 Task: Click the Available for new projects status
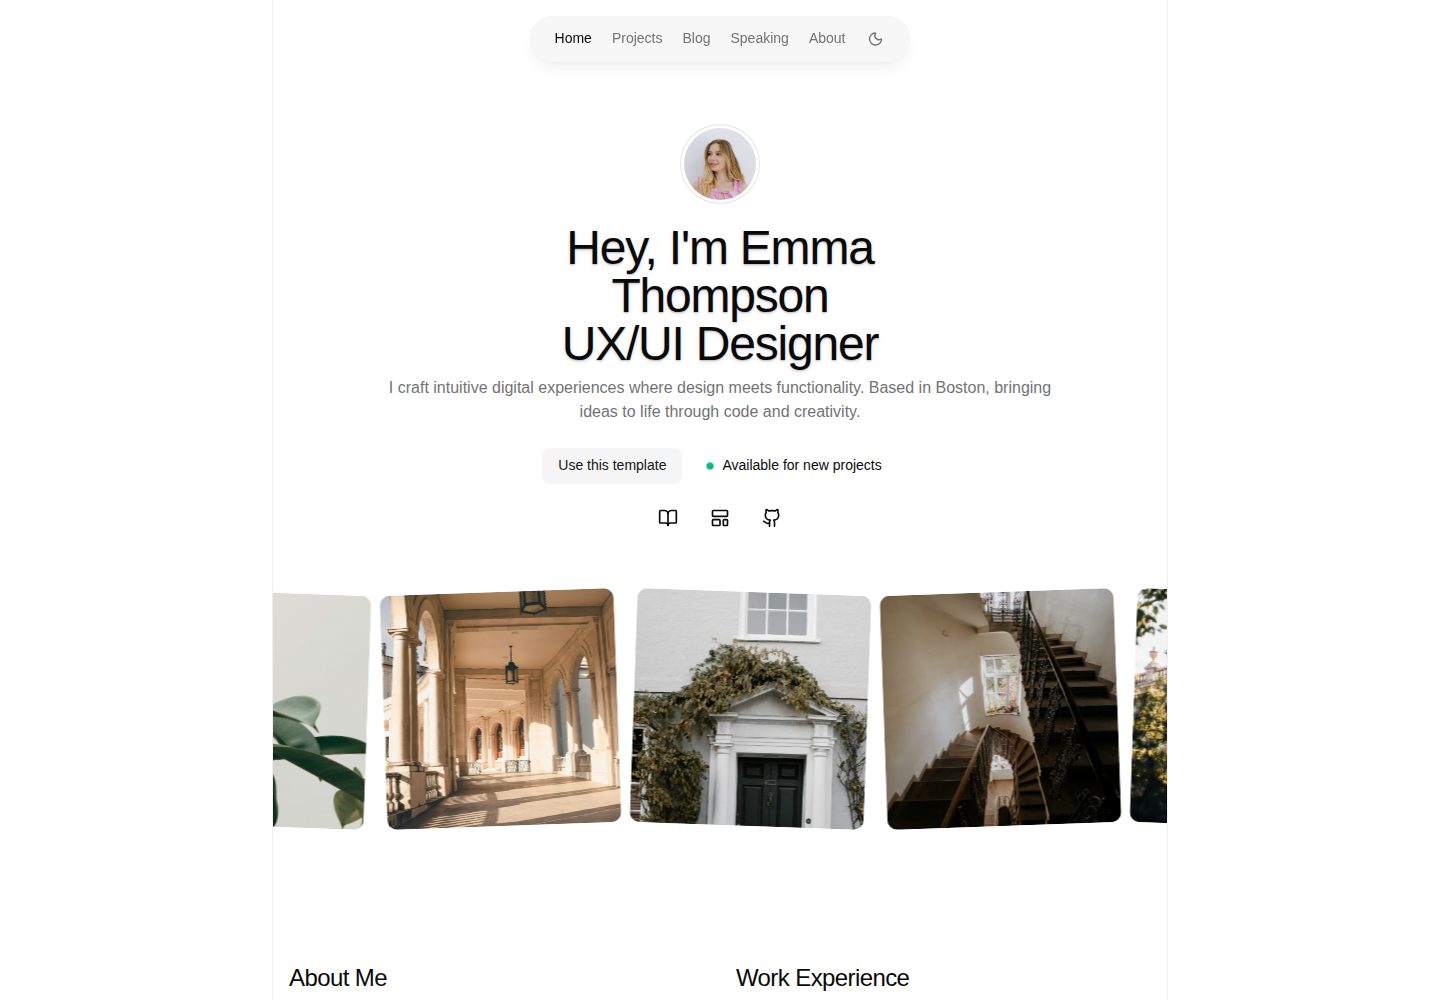[x=794, y=465]
